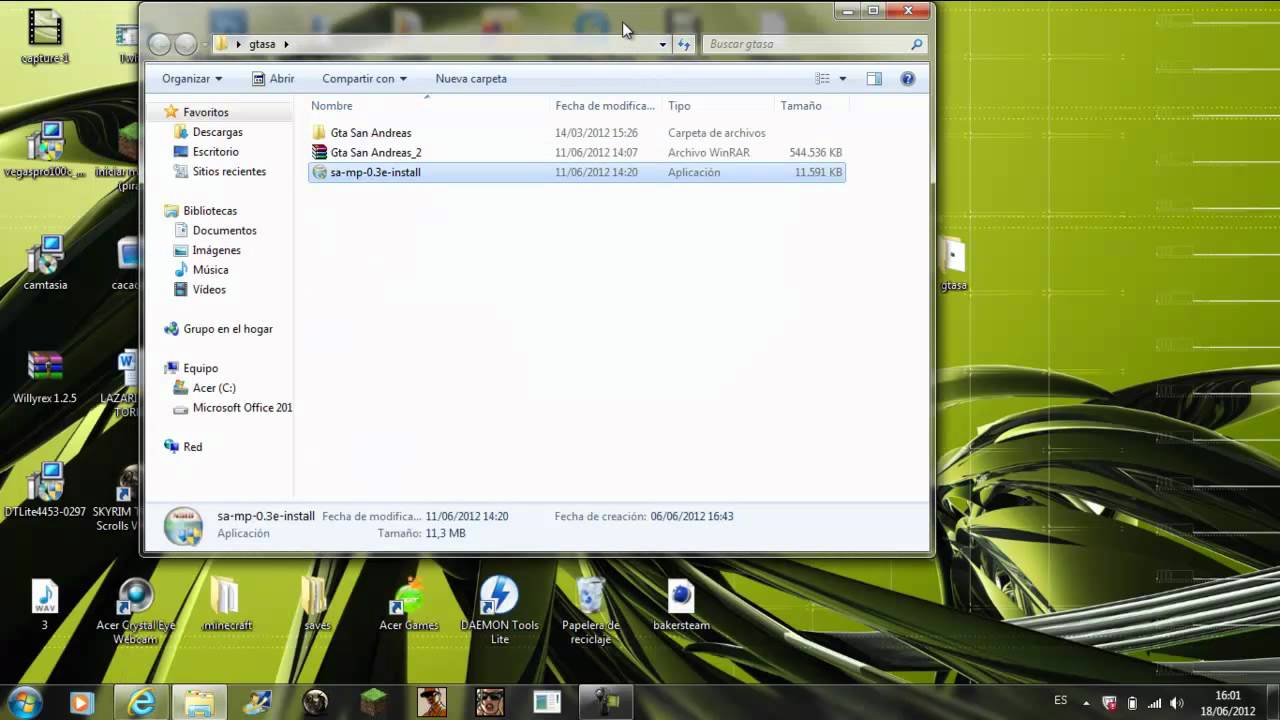Viewport: 1280px width, 720px height.
Task: Click the Nueva carpeta button
Action: pos(471,79)
